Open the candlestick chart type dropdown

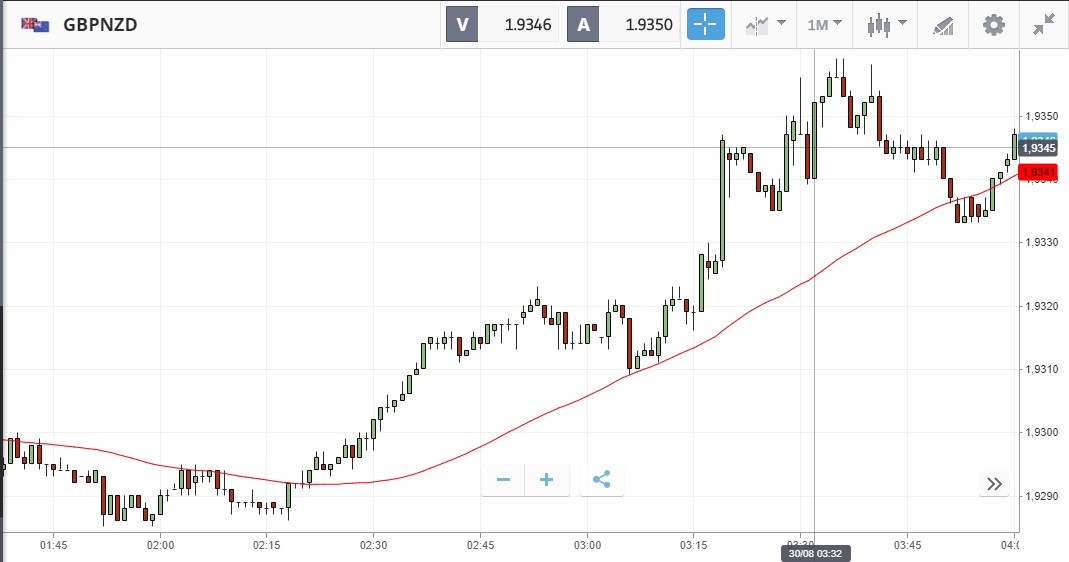coord(886,25)
